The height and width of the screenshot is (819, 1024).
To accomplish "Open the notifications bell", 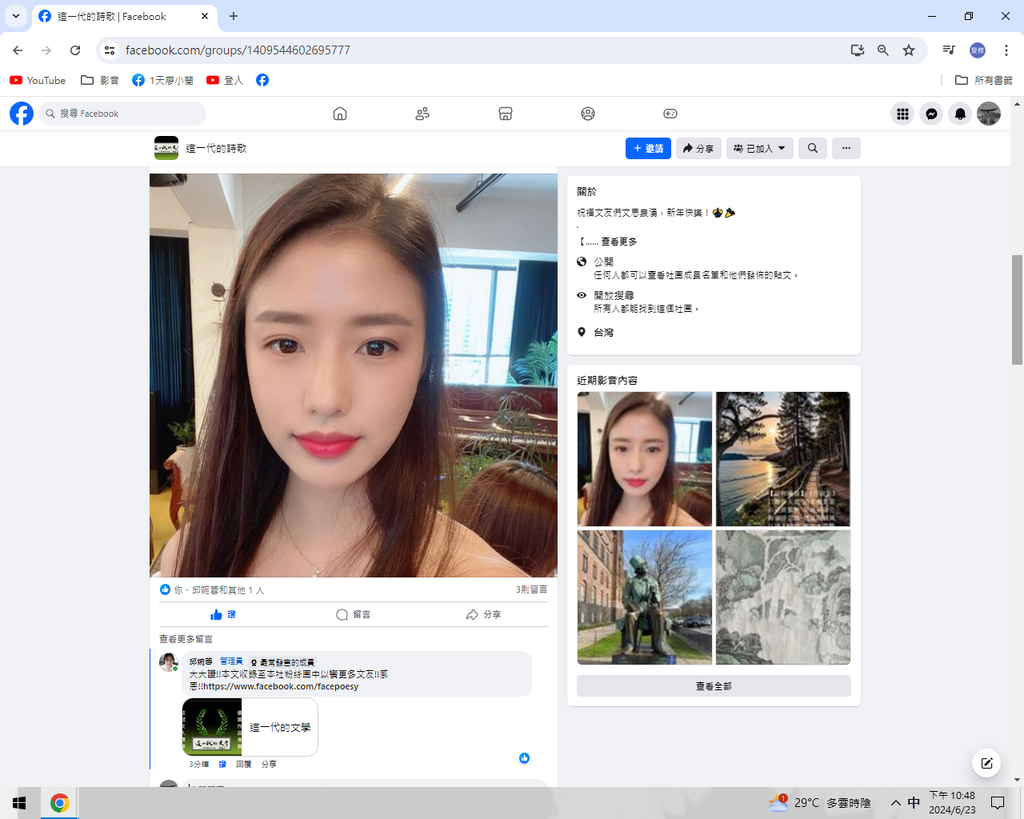I will pos(960,114).
